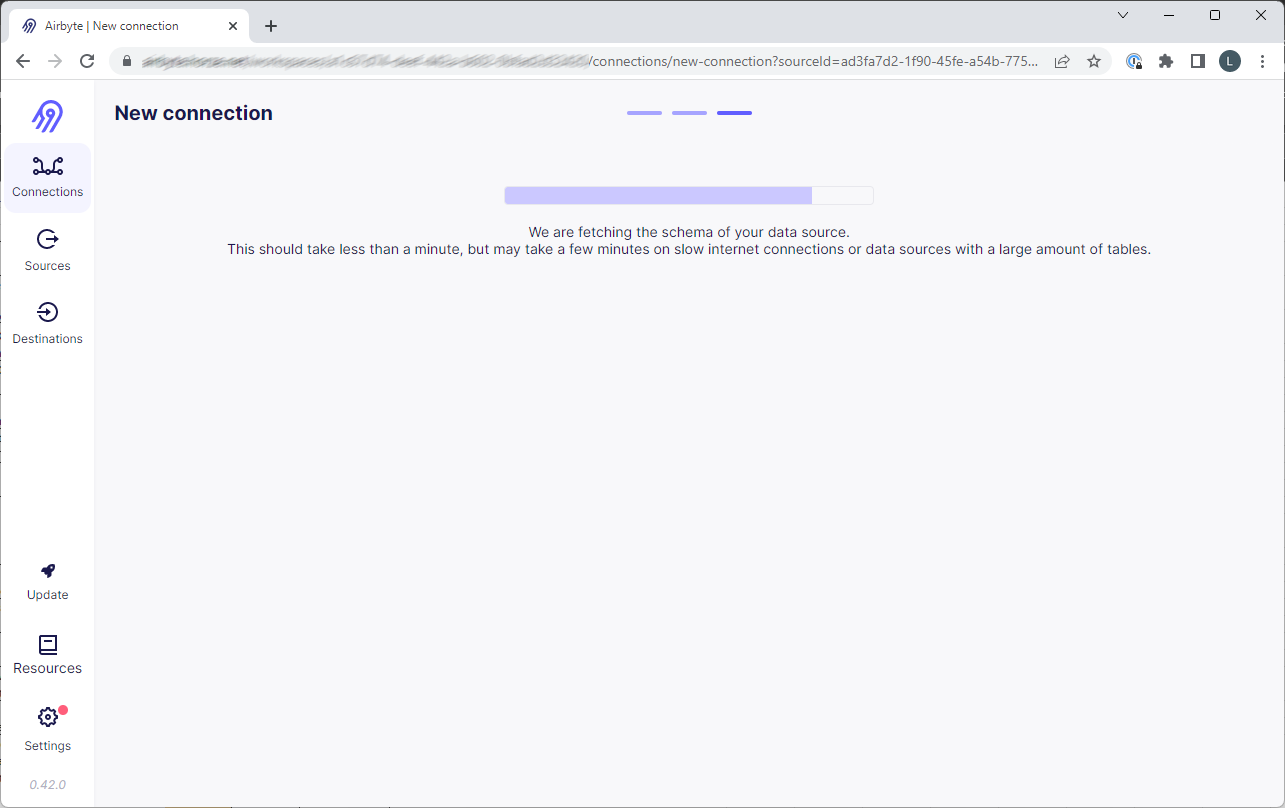Open the Connections page in the sidebar
The width and height of the screenshot is (1285, 808).
[47, 177]
